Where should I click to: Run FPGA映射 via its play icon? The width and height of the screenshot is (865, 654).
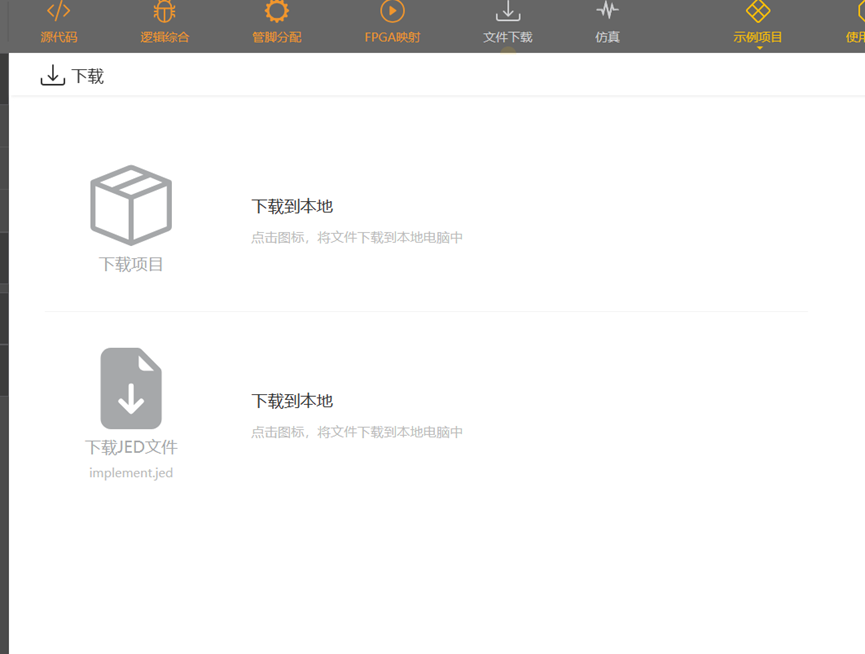coord(392,12)
